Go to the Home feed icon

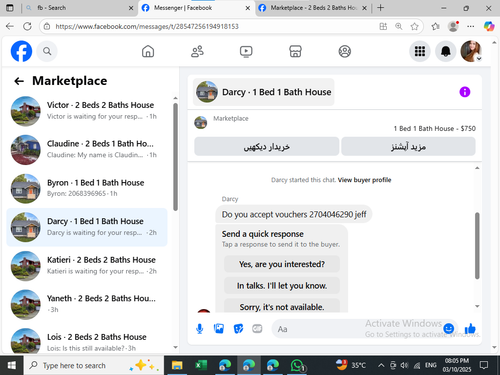click(148, 51)
